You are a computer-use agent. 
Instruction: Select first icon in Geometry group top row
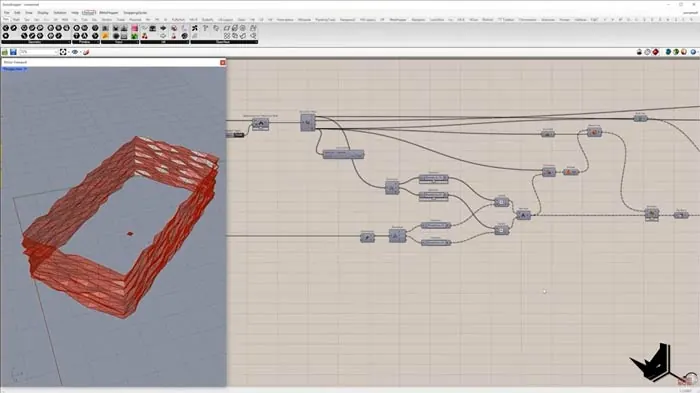pos(6,28)
